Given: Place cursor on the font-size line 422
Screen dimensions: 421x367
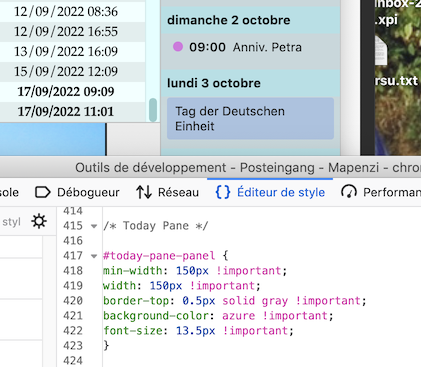Looking at the screenshot, I should click(x=198, y=331).
